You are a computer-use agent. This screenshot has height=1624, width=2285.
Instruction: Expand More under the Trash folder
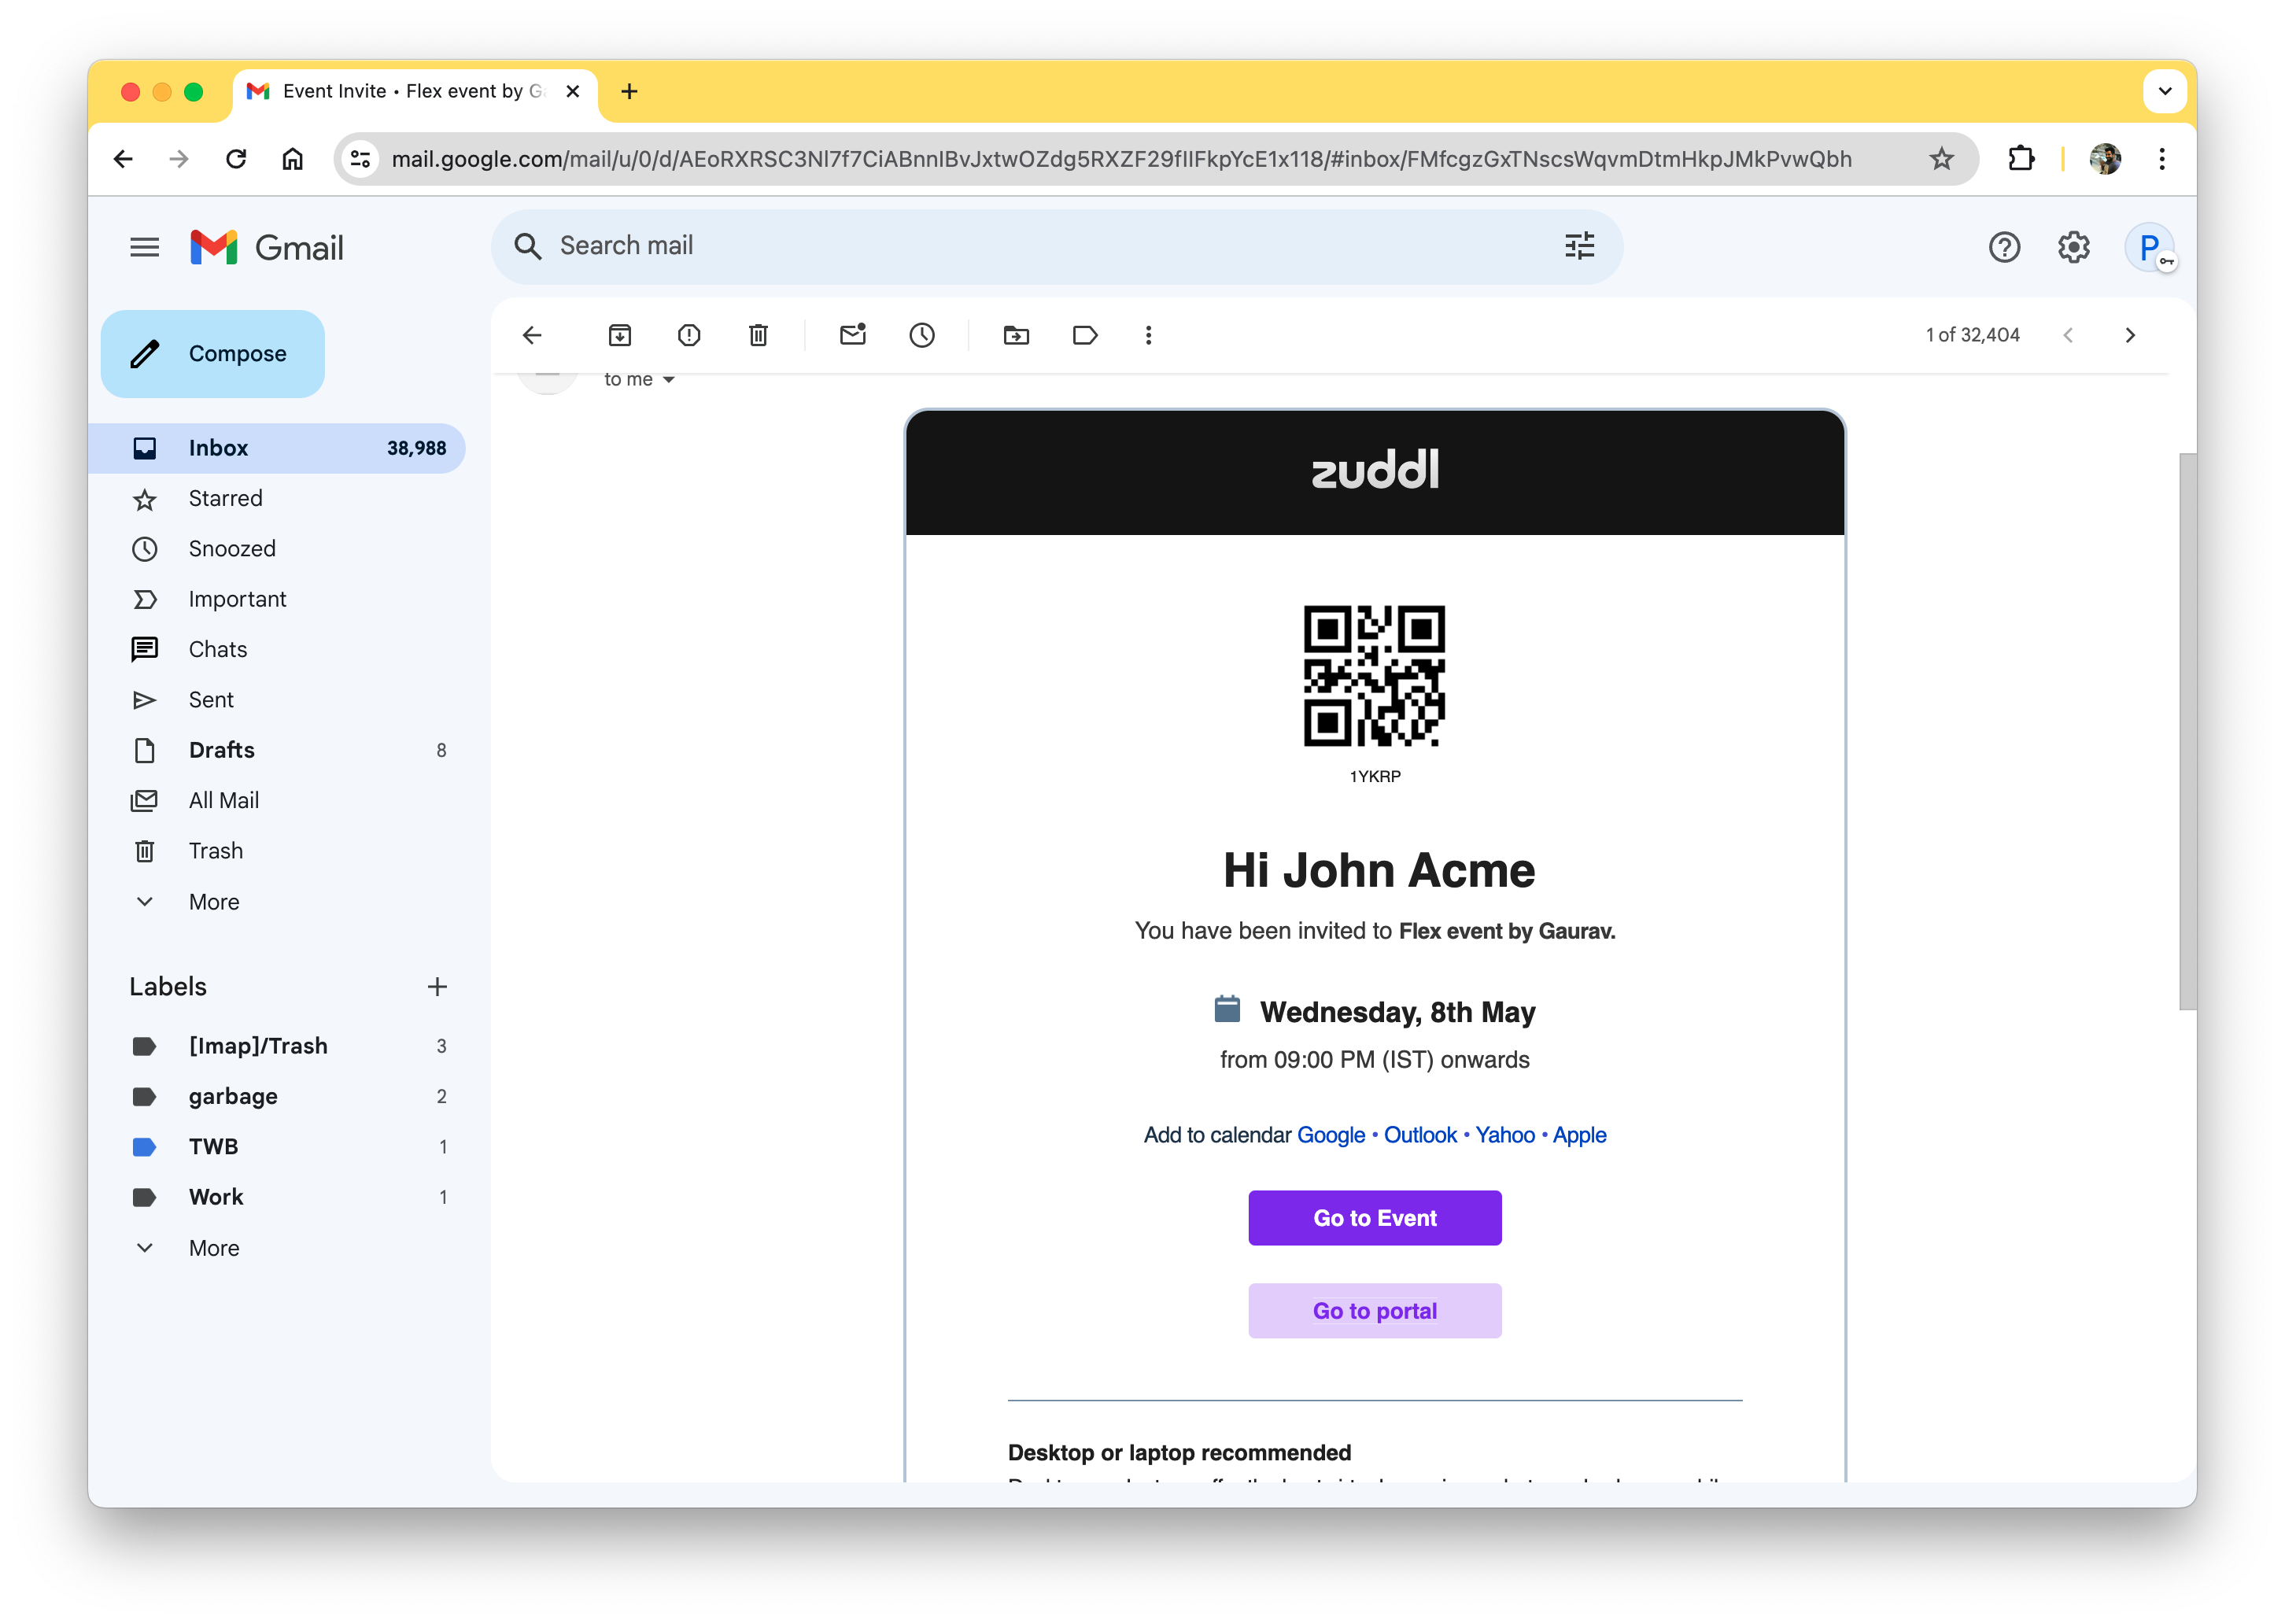(214, 902)
